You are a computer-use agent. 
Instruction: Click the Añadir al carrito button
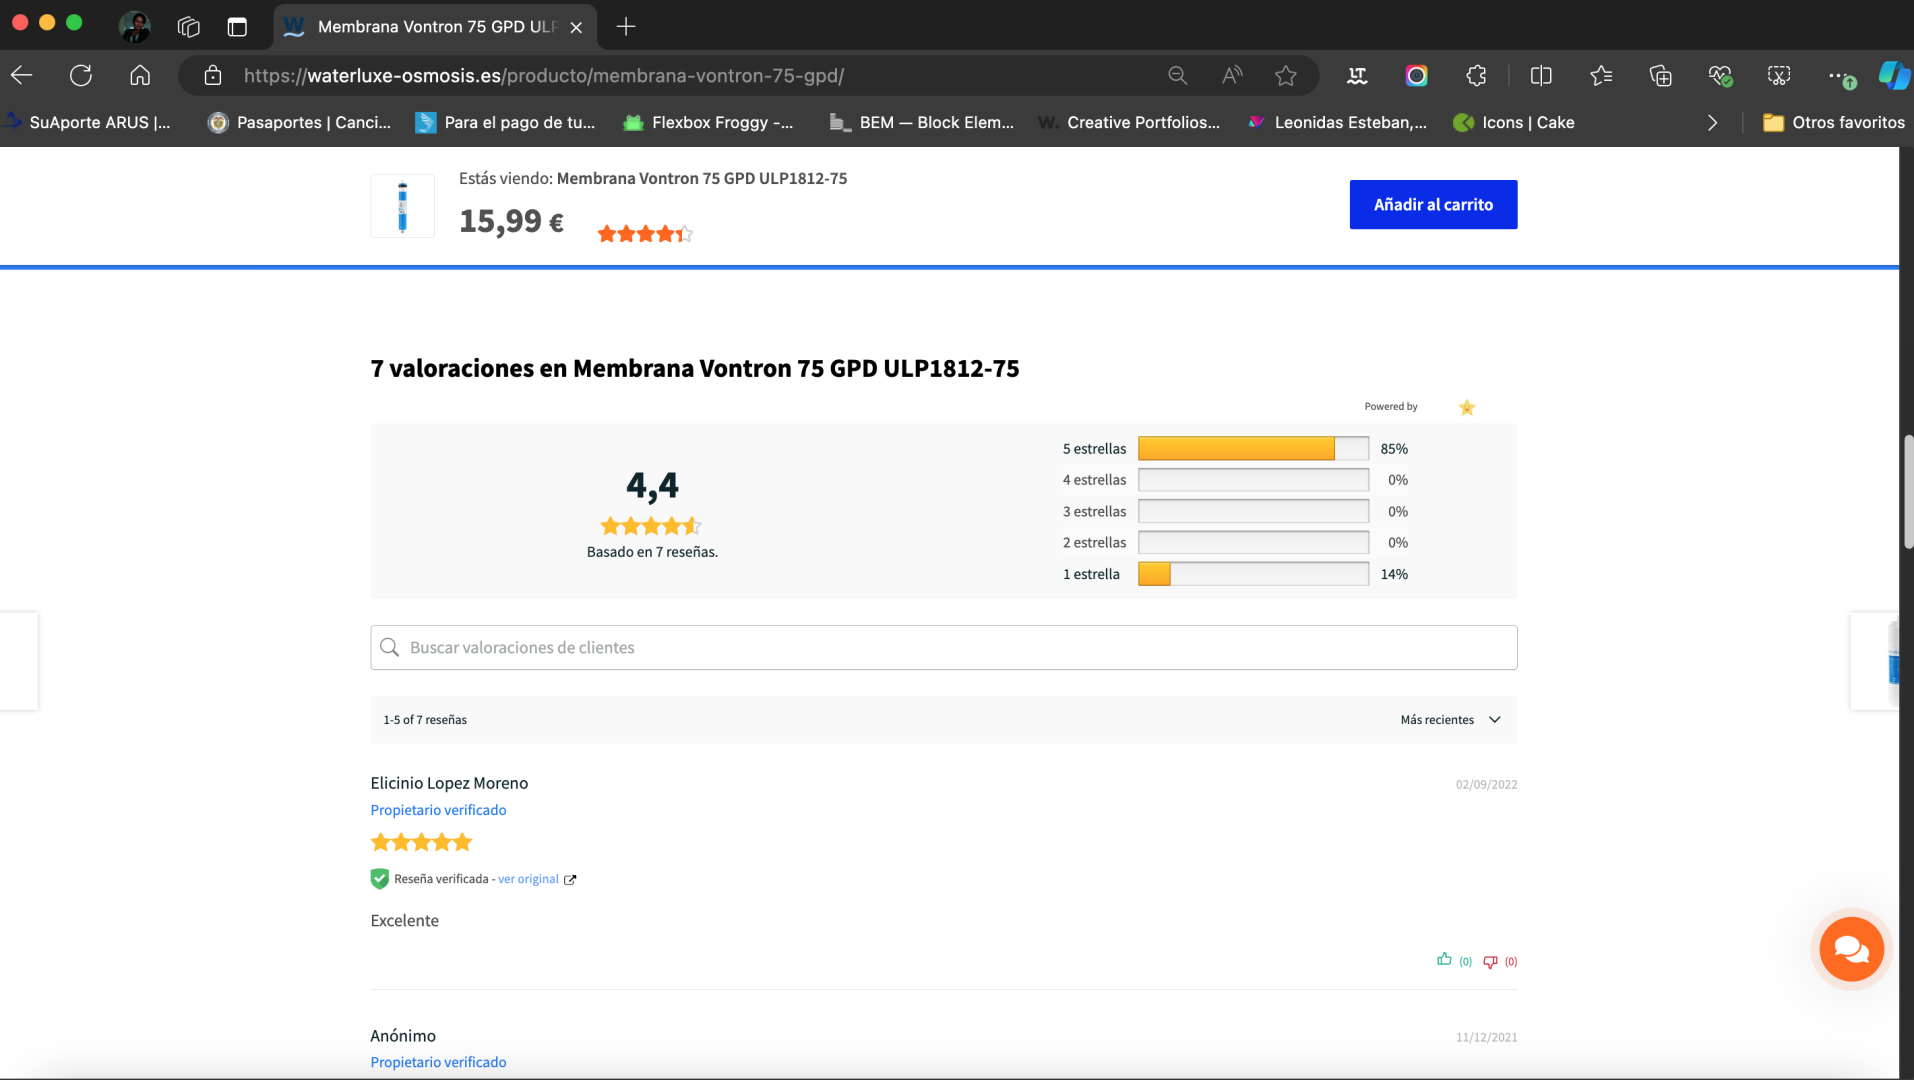(x=1433, y=204)
